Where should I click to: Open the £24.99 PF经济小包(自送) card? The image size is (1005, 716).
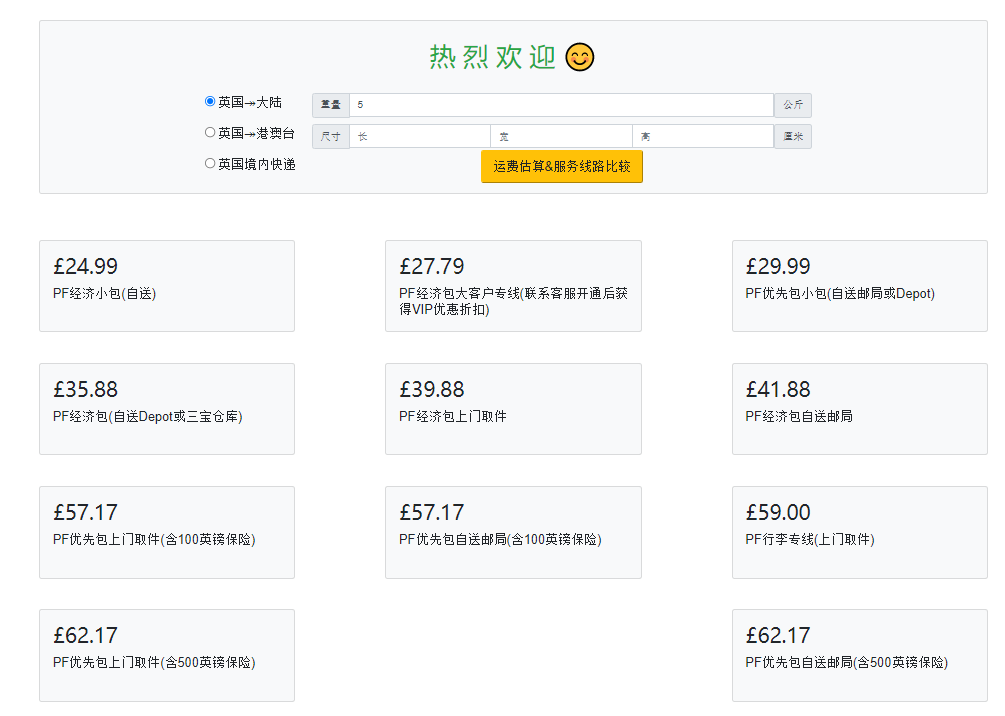coord(167,285)
